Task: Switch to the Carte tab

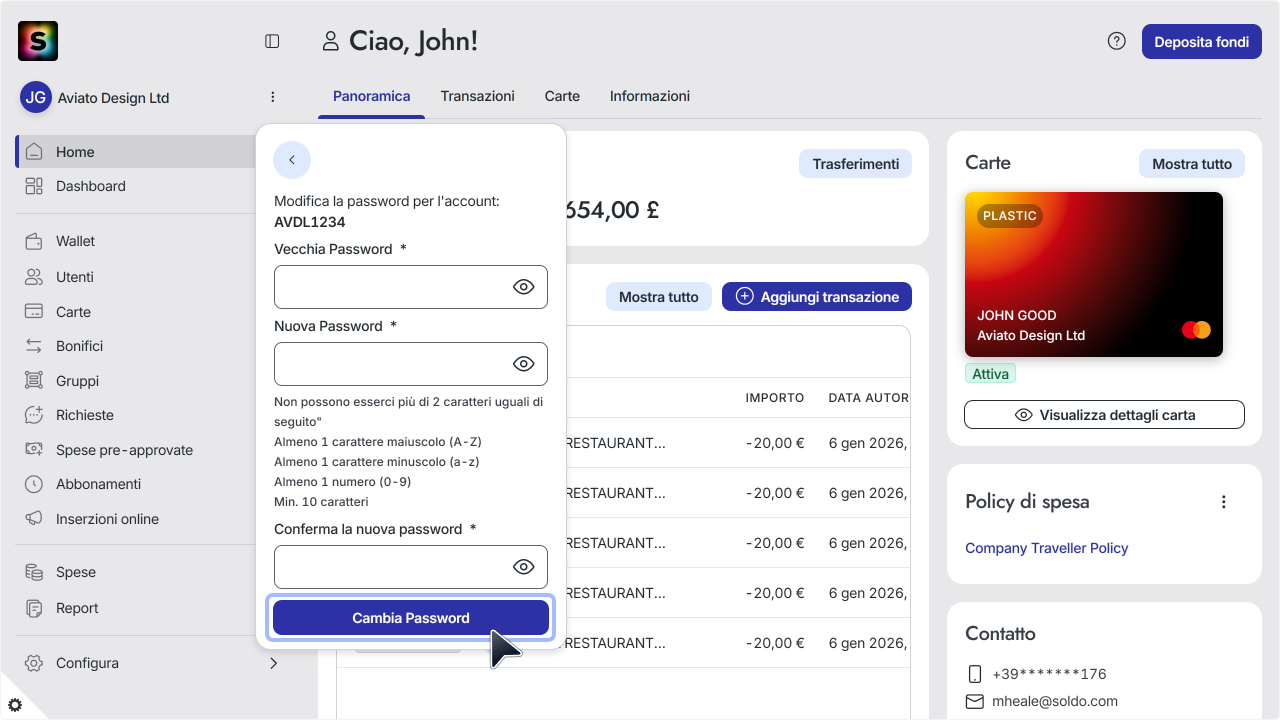Action: pyautogui.click(x=562, y=97)
